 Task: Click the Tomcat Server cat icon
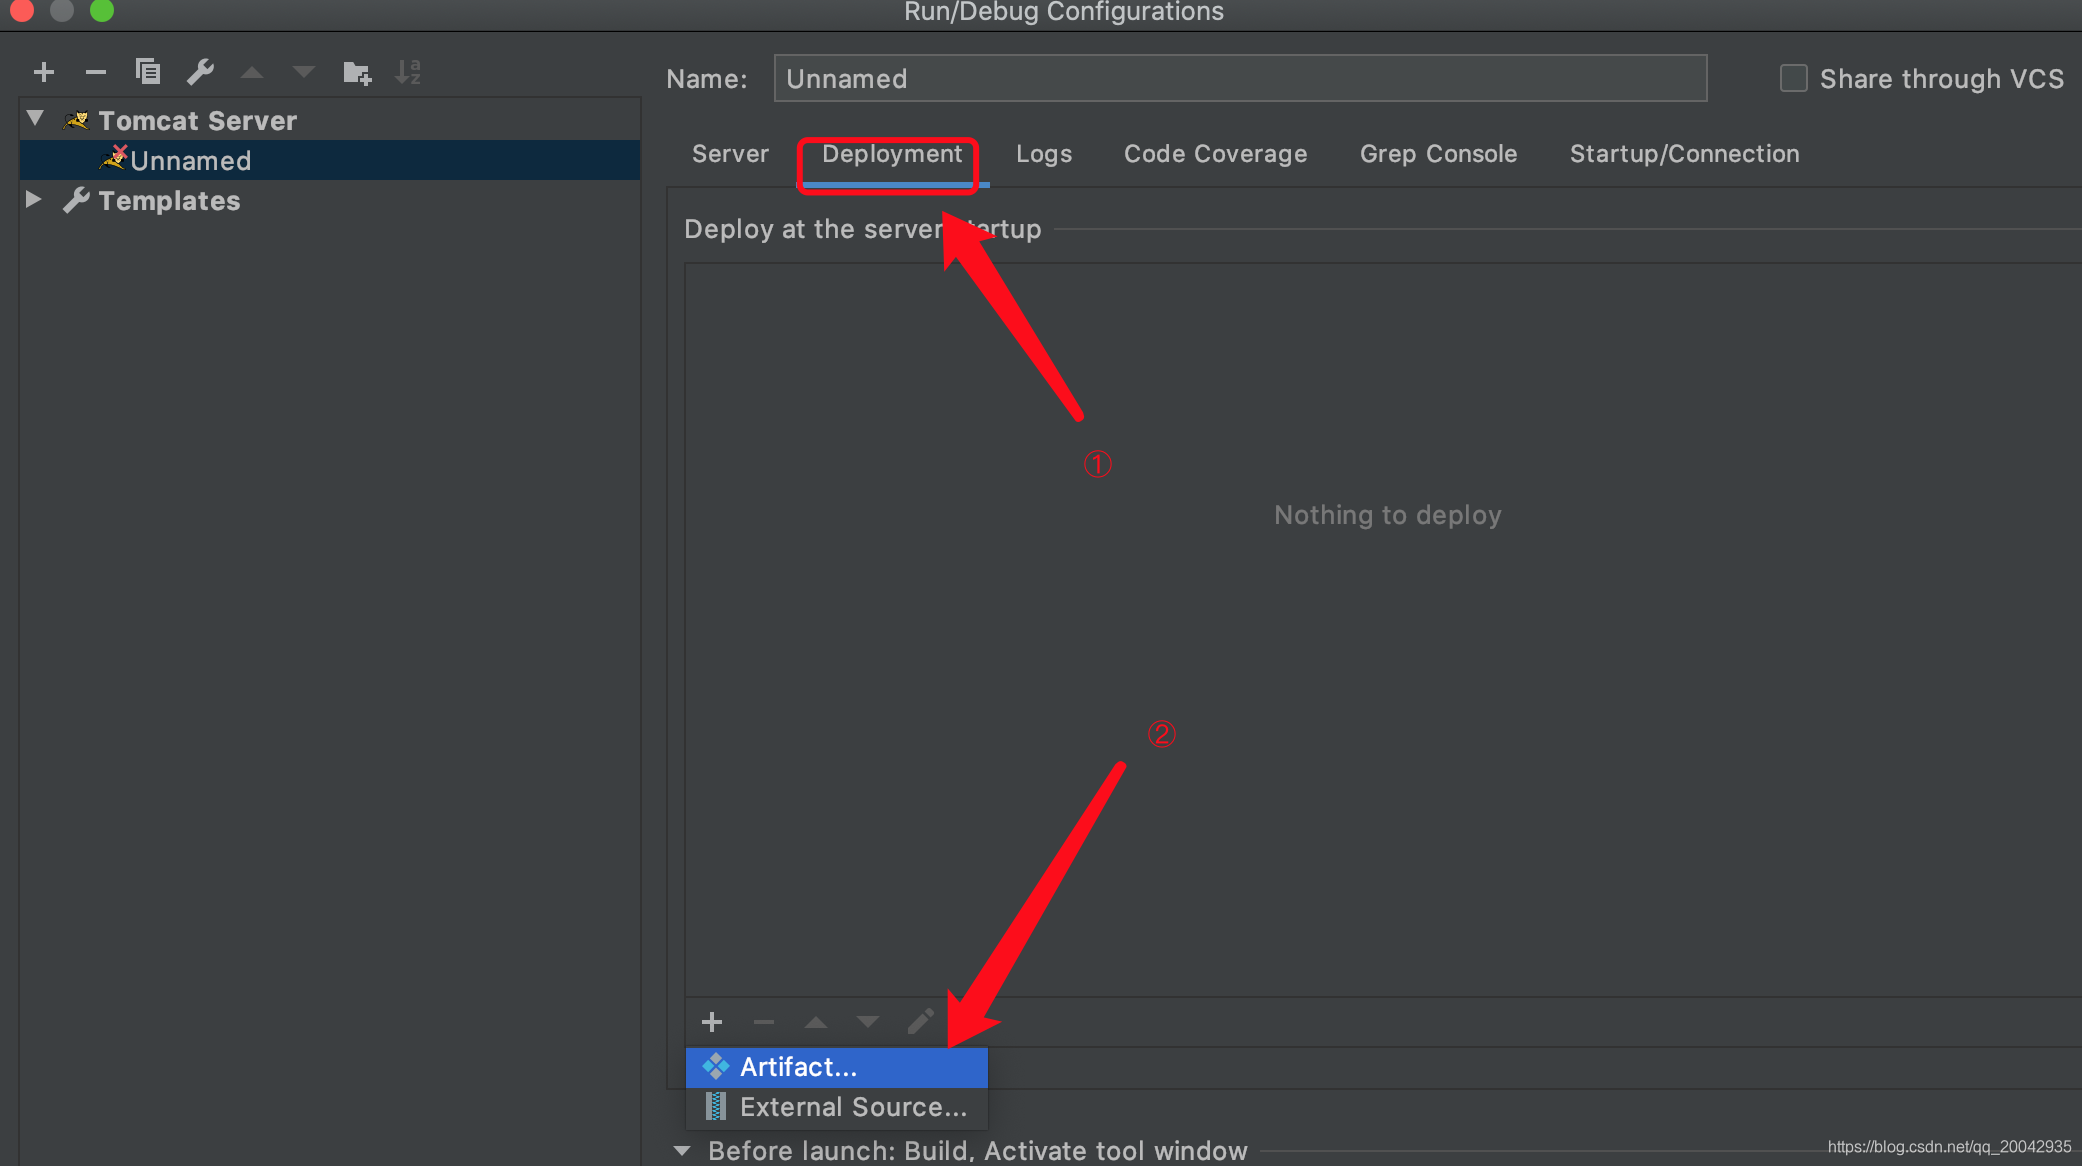point(76,121)
